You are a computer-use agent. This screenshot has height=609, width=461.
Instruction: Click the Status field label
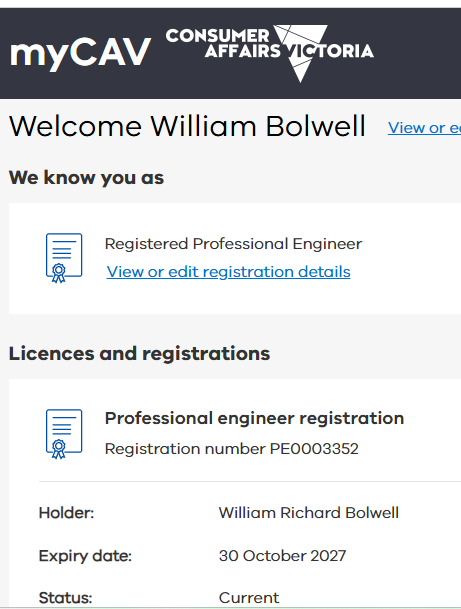tap(65, 598)
